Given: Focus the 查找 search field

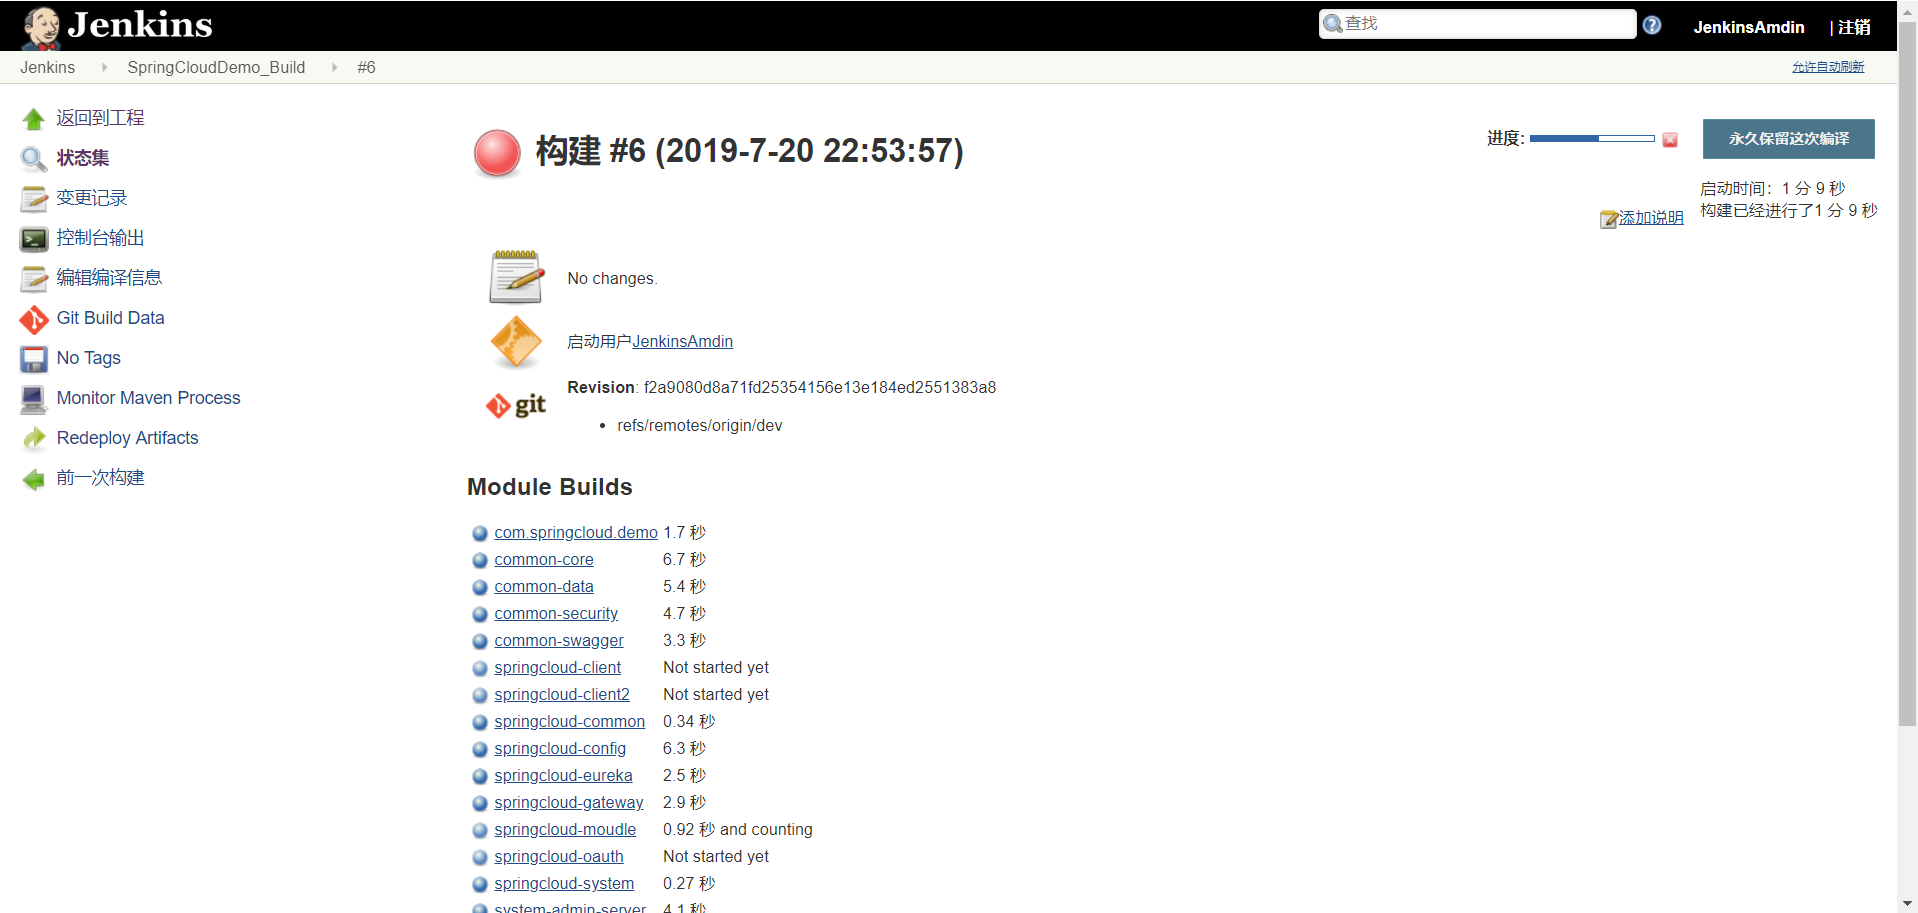Looking at the screenshot, I should [x=1477, y=24].
